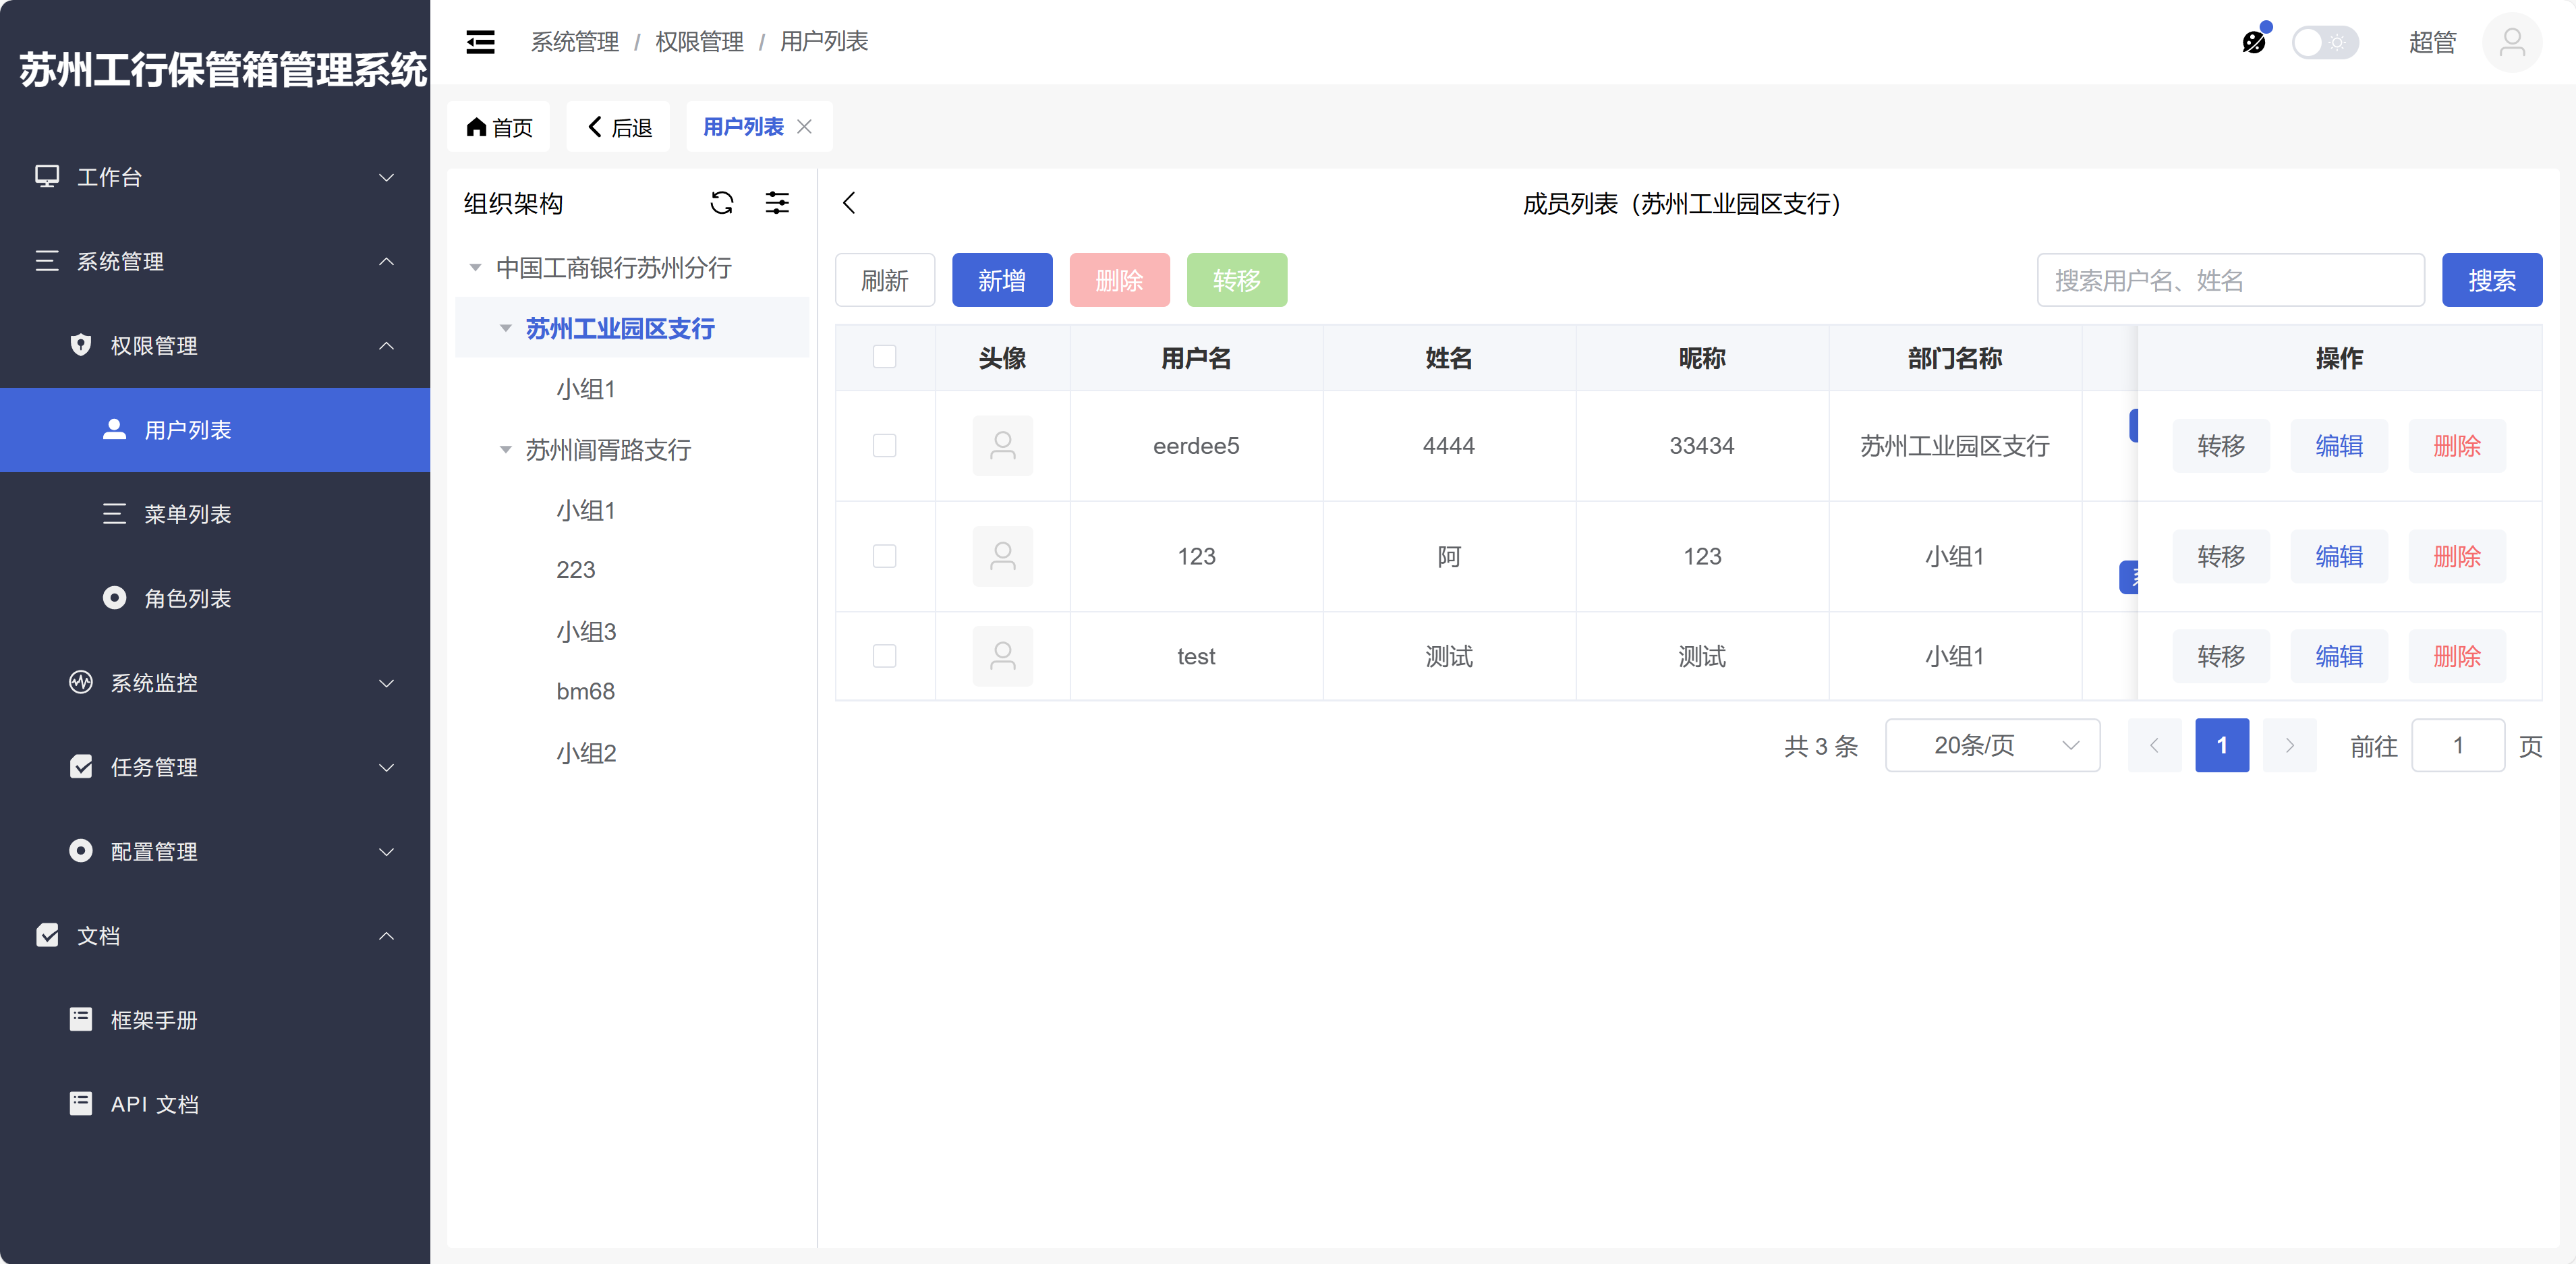Check the select-all checkbox in the table header
2576x1264 pixels.
tap(884, 357)
